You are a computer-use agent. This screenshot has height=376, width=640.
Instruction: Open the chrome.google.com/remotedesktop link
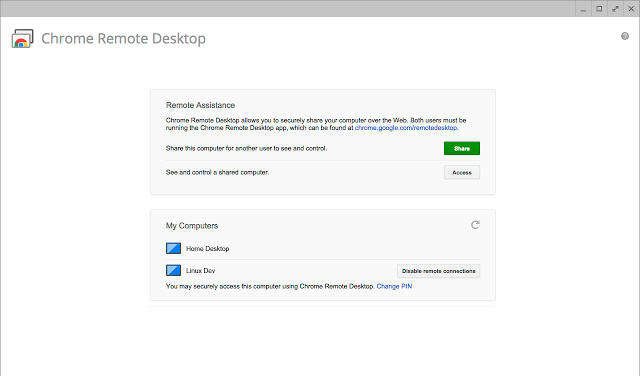point(406,128)
